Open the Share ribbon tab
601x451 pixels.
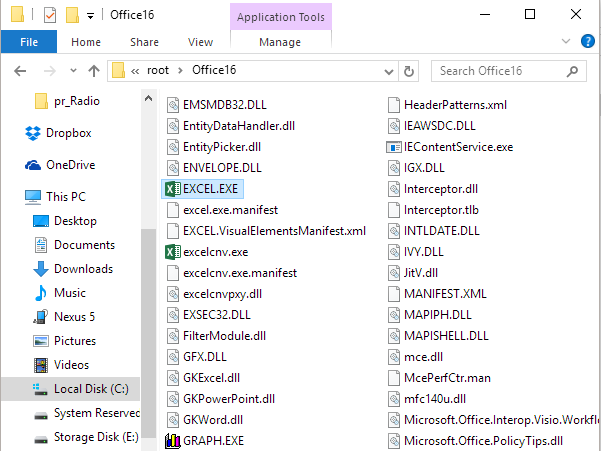(x=144, y=42)
